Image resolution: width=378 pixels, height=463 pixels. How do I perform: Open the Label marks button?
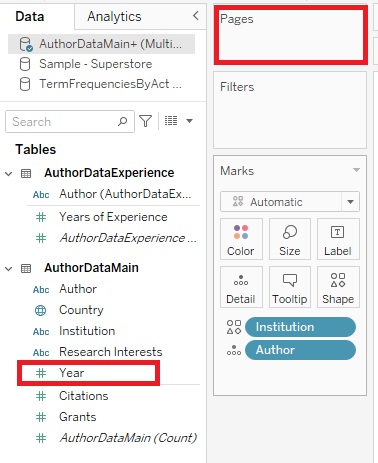coord(338,239)
